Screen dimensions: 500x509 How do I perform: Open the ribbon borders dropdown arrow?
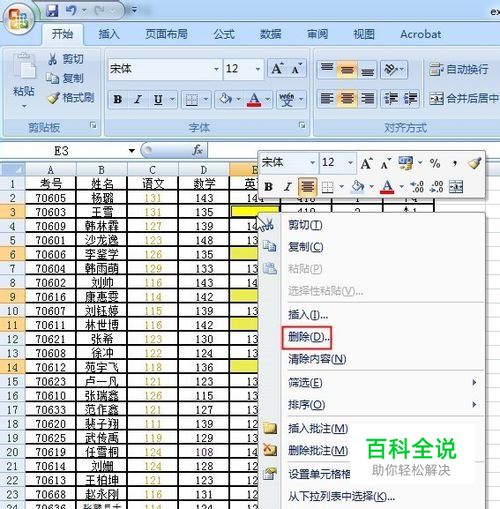click(206, 99)
